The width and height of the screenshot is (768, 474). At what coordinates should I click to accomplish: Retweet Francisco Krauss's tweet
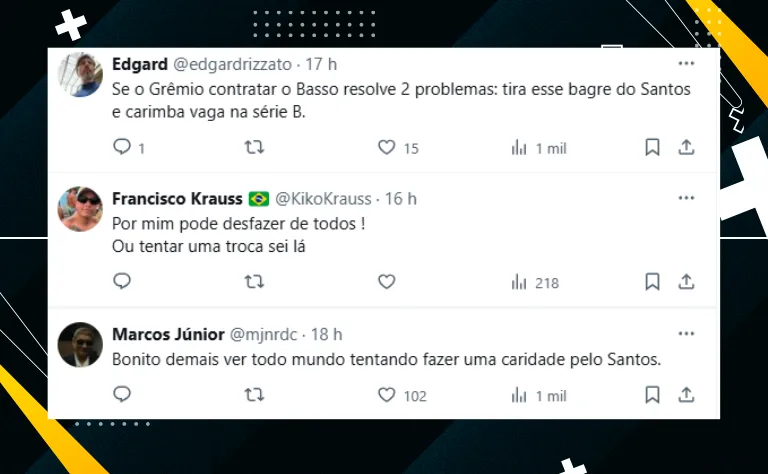254,282
